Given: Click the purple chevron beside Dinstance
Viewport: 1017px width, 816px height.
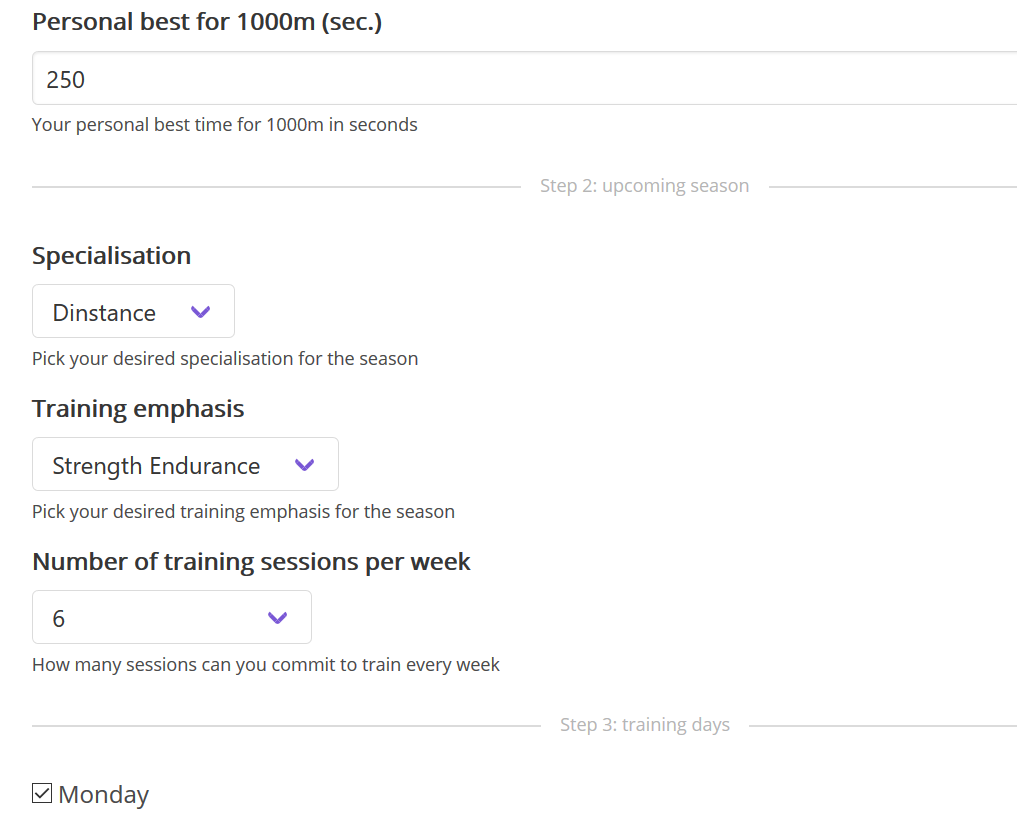Looking at the screenshot, I should [200, 312].
